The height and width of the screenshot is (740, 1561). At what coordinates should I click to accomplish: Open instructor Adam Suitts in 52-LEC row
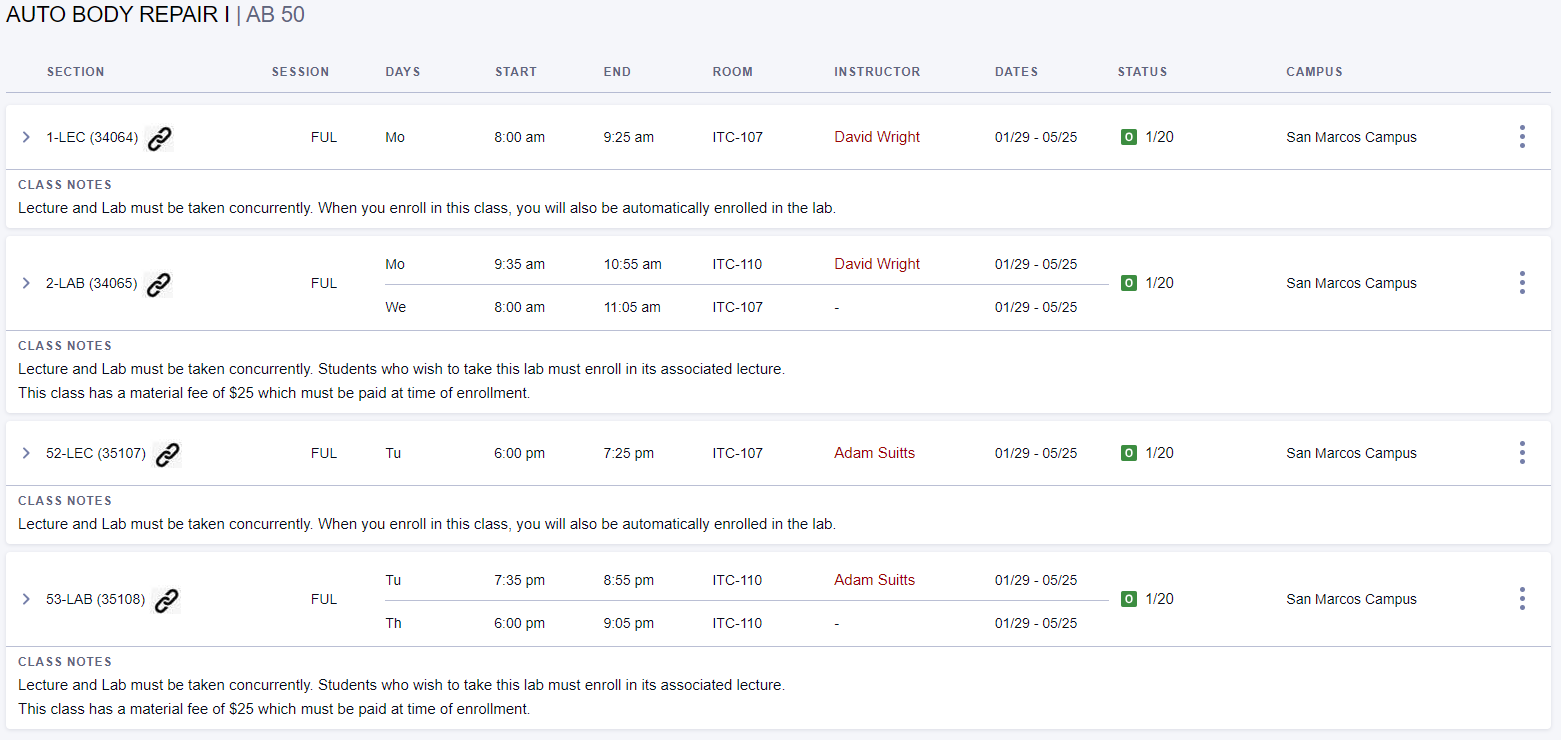coord(874,453)
